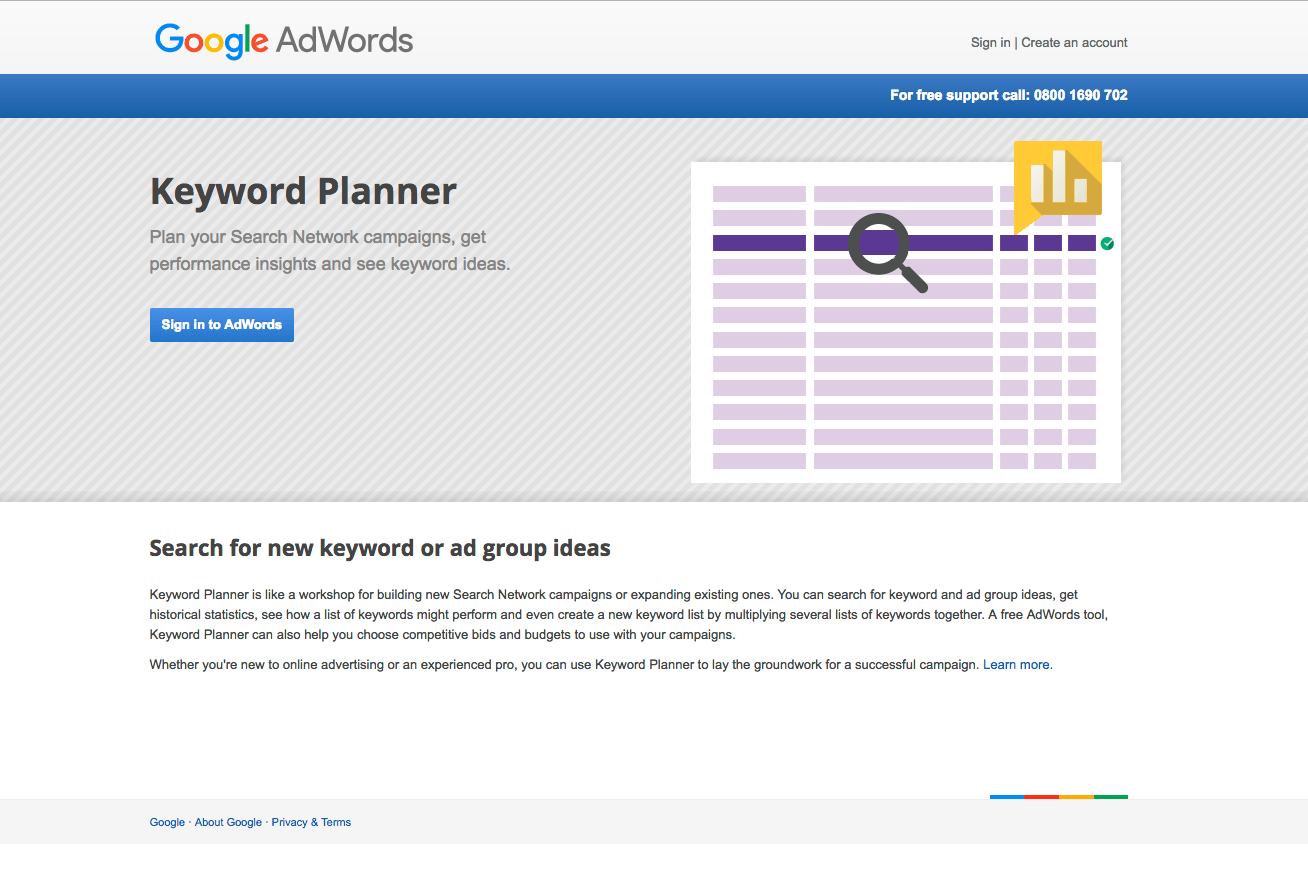The width and height of the screenshot is (1308, 889).
Task: Click the Google AdWords logo
Action: tap(283, 41)
